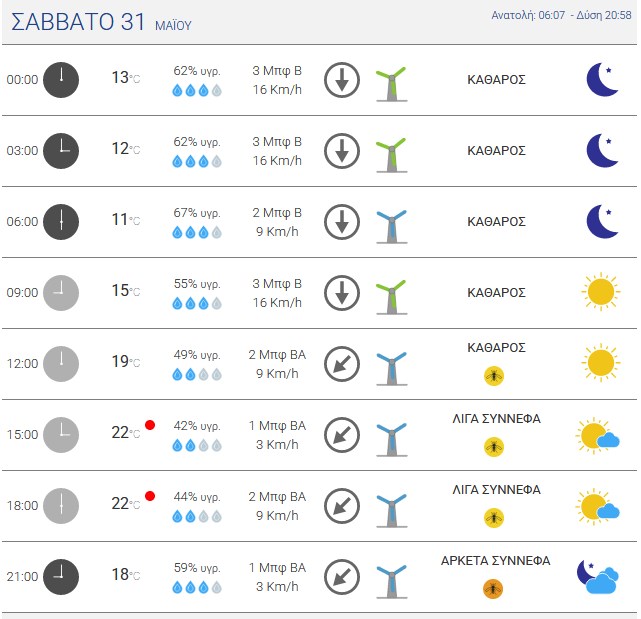Click the yellow mosquito icon at 12:00

click(x=494, y=376)
